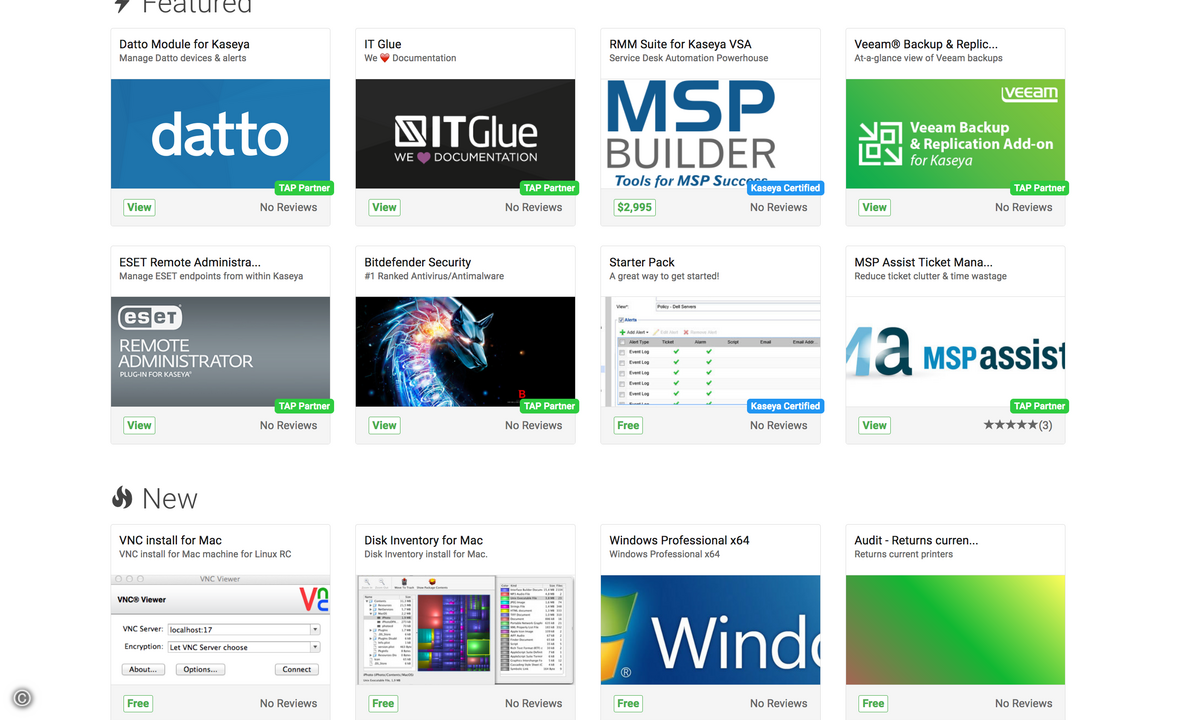
Task: Click No Reviews on Windows Professional x64
Action: coord(778,703)
